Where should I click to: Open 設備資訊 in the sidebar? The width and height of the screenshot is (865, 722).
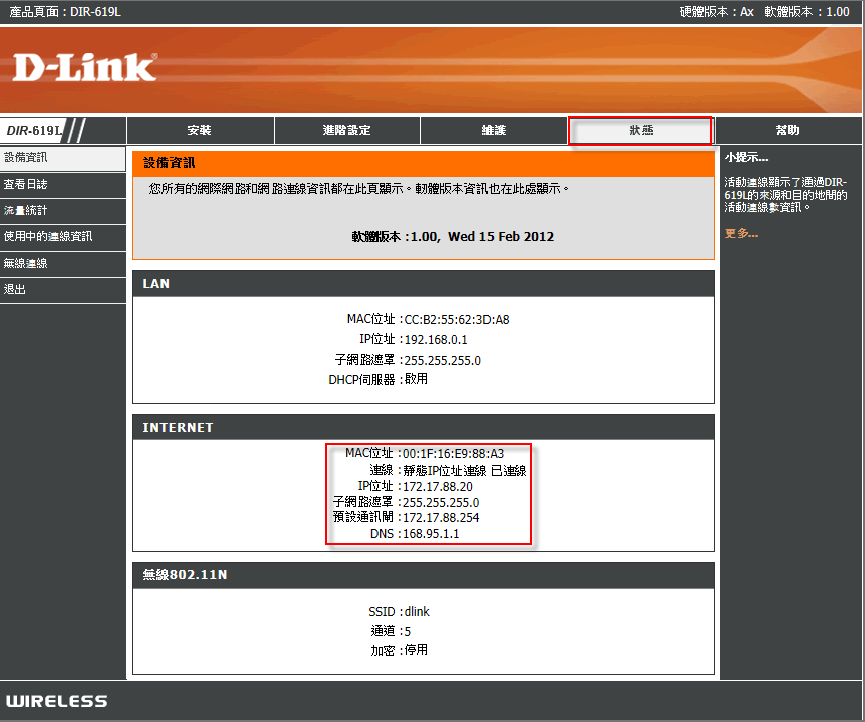(x=62, y=158)
